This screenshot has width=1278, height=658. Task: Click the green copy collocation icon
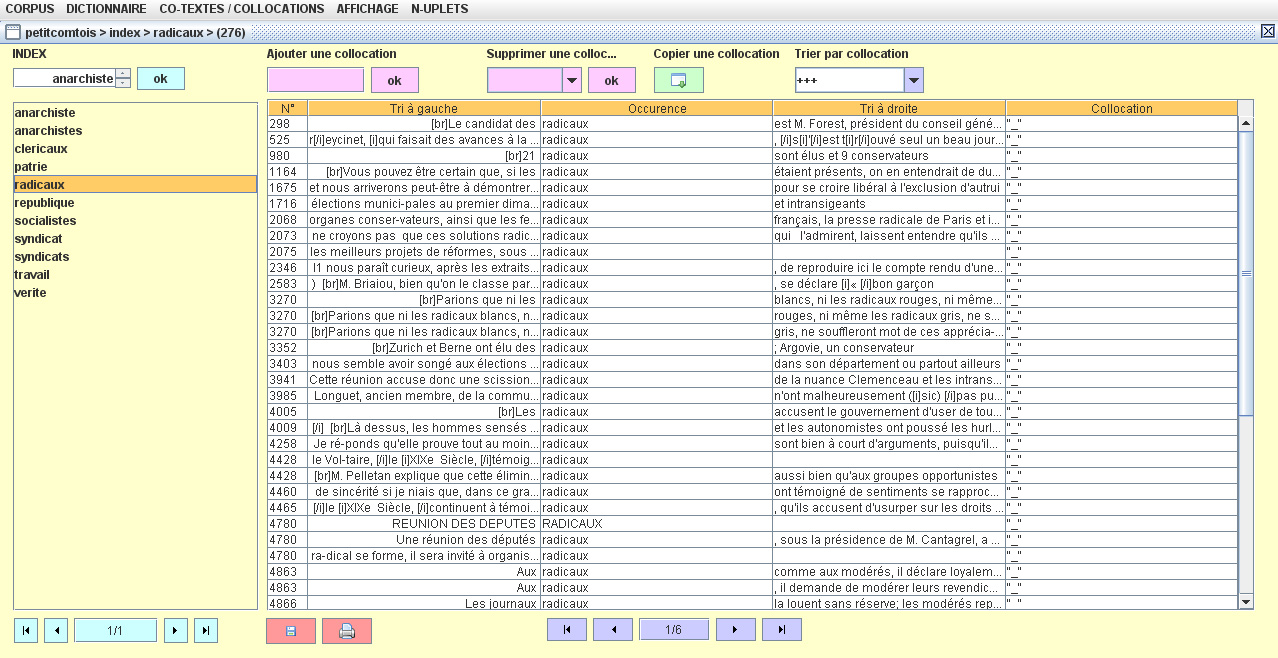point(678,80)
